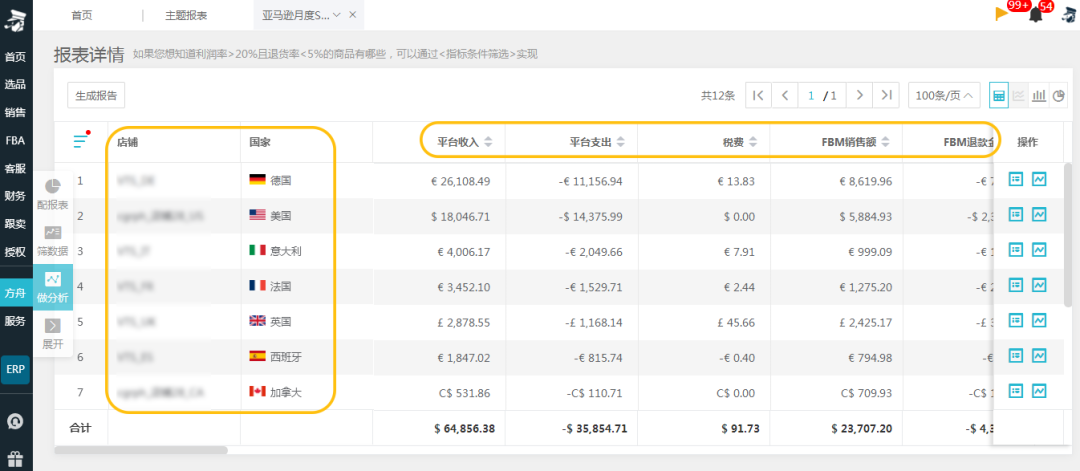1080x471 pixels.
Task: Open FBA in the sidebar
Action: [x=15, y=140]
